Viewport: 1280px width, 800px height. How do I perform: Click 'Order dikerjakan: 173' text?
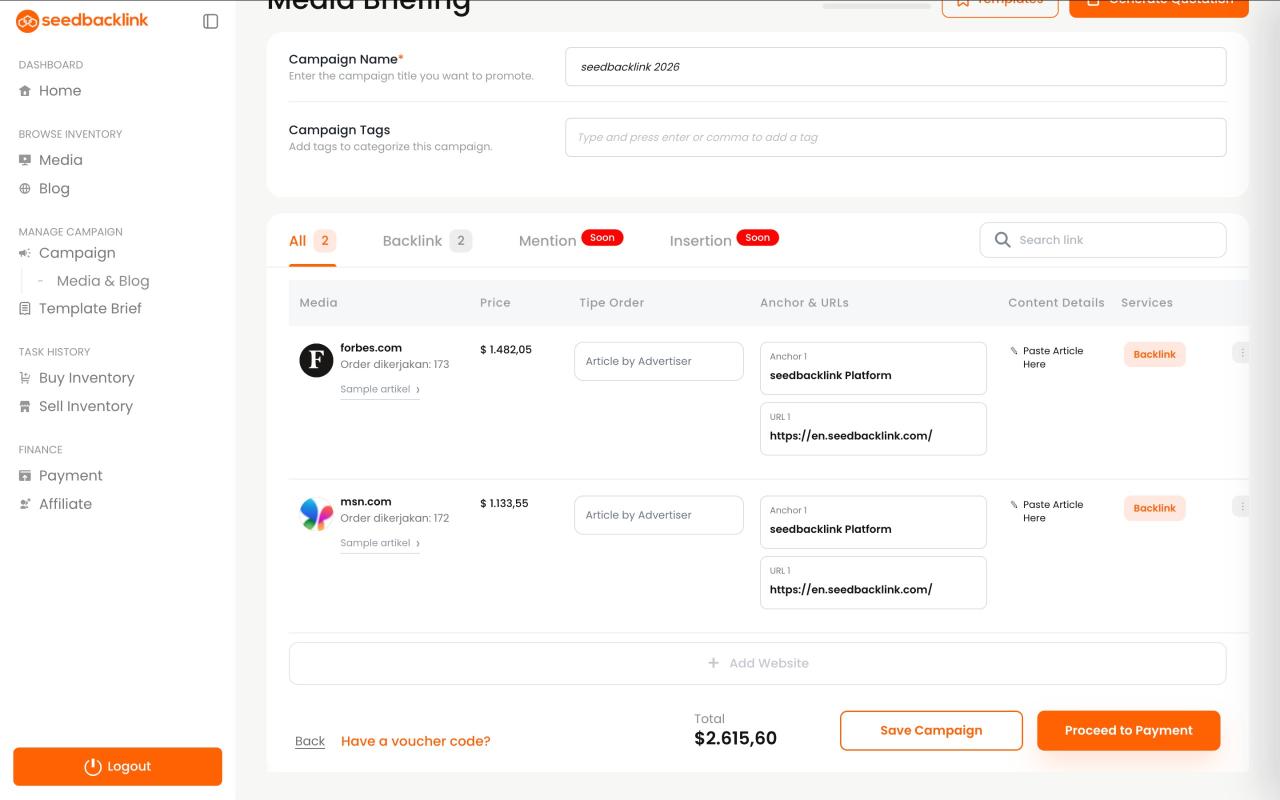pyautogui.click(x=395, y=365)
